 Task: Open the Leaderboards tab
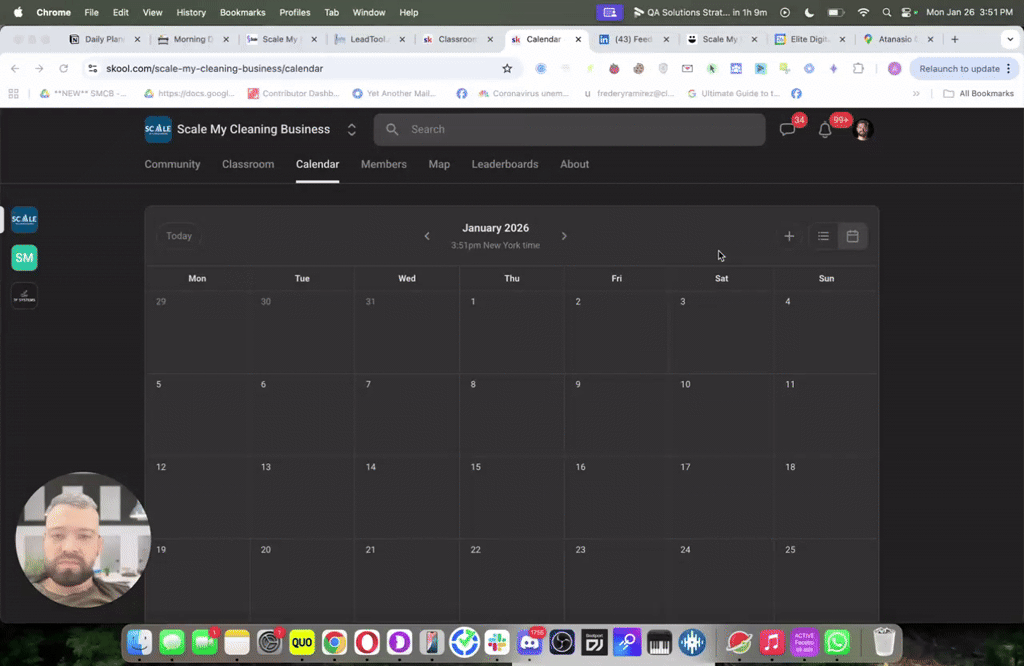(505, 165)
